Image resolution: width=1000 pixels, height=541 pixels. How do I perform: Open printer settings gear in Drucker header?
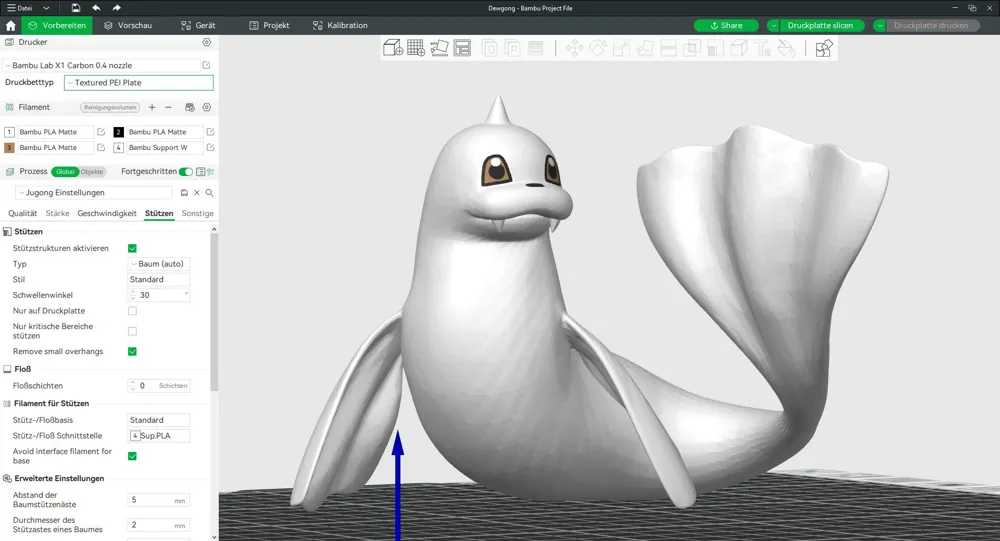pos(207,42)
